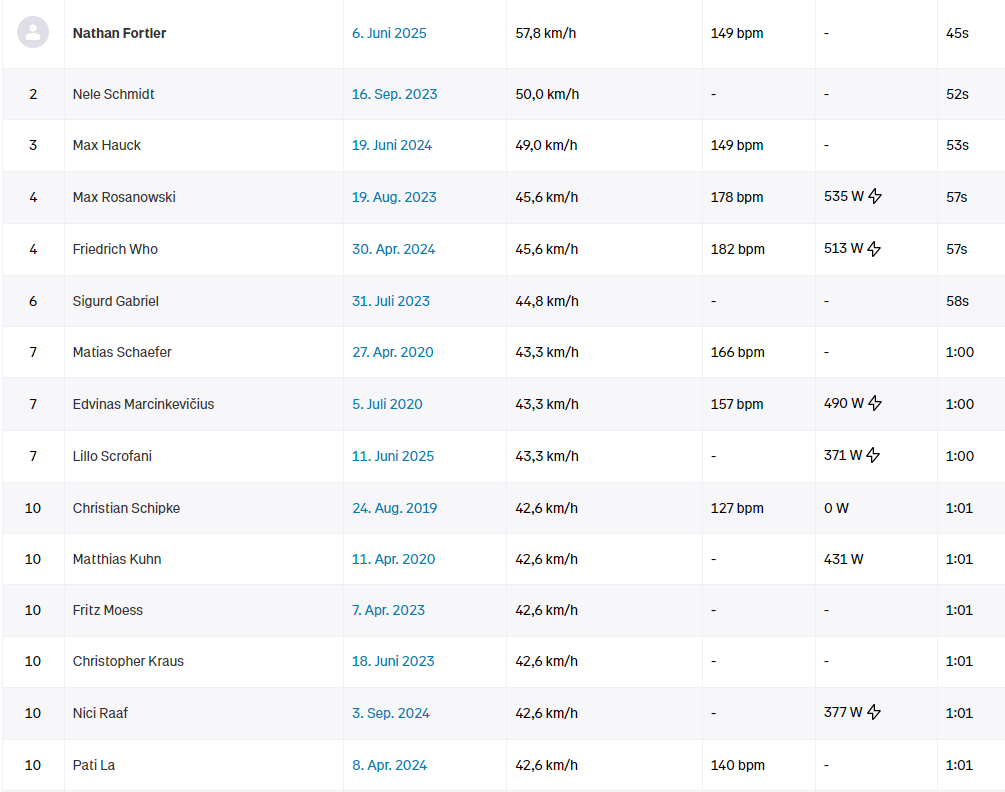Open the 19. Juni 2024 activity link
The image size is (1005, 792).
[x=392, y=145]
